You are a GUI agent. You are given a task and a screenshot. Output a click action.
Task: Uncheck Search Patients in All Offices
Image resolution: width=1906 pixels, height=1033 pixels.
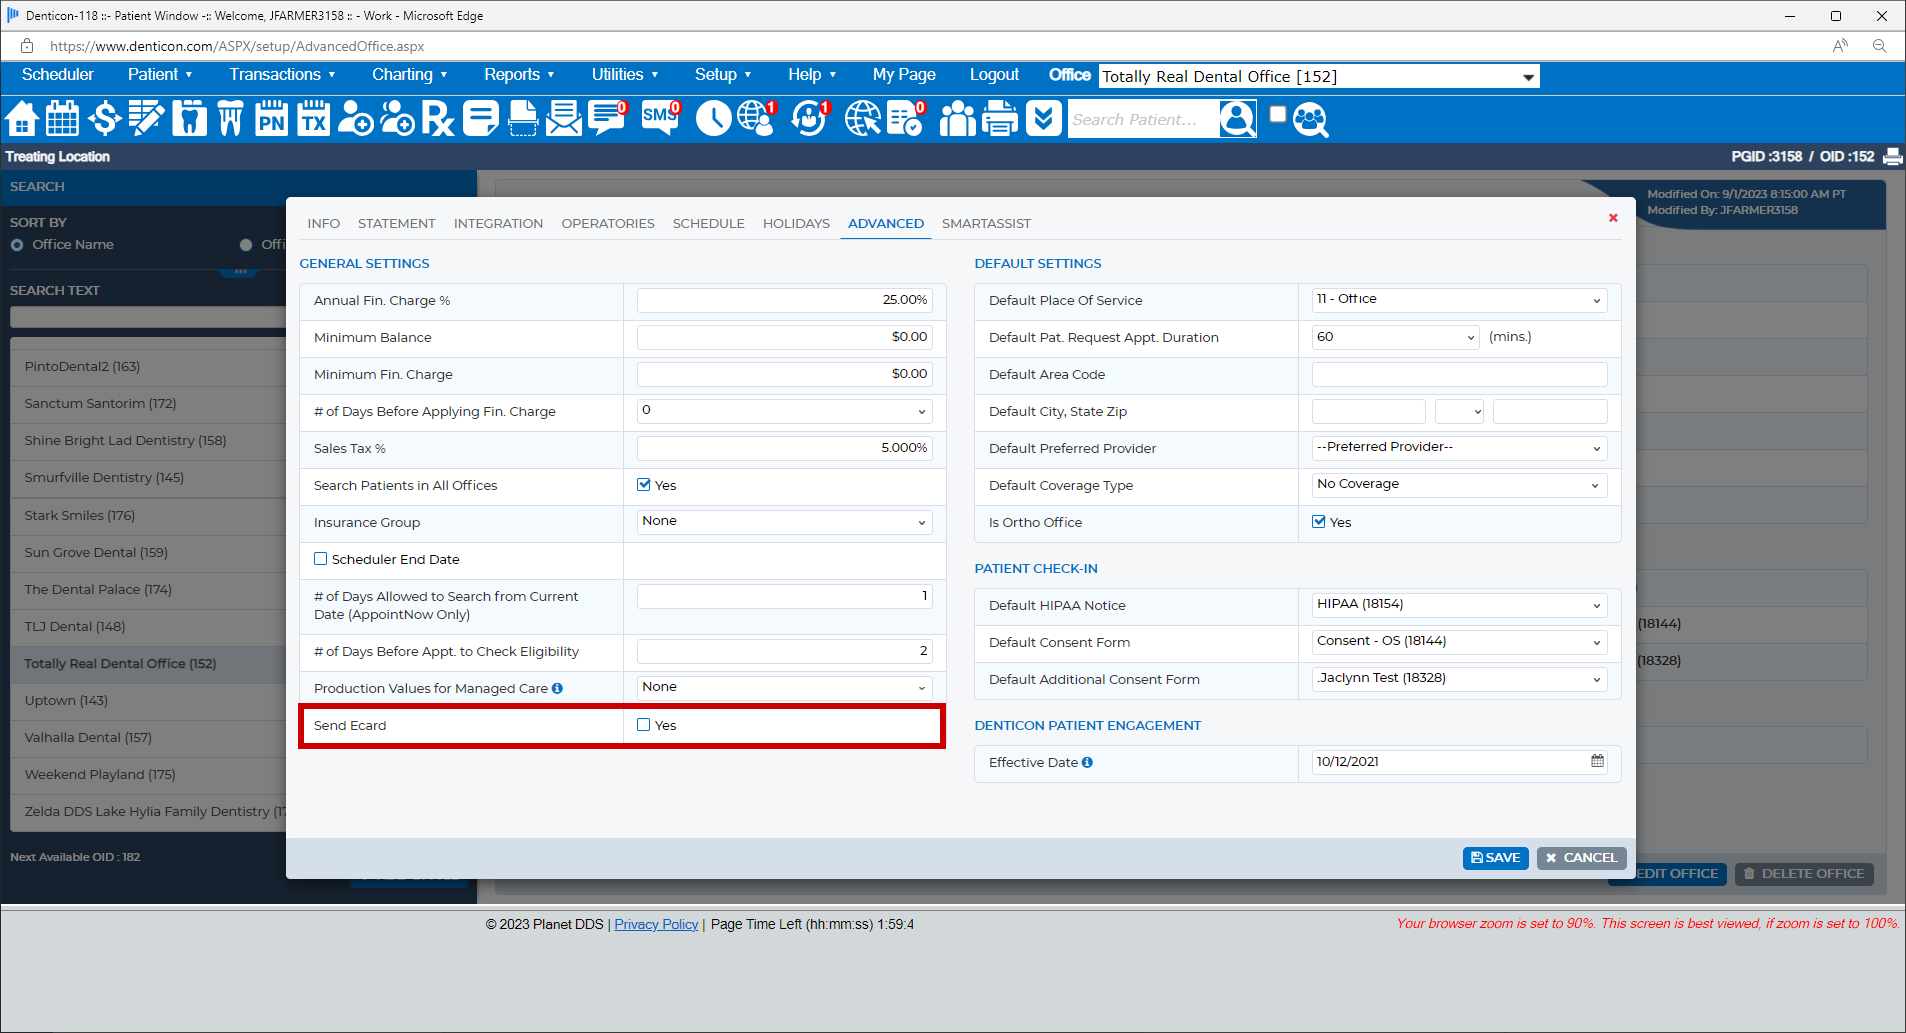[x=643, y=485]
